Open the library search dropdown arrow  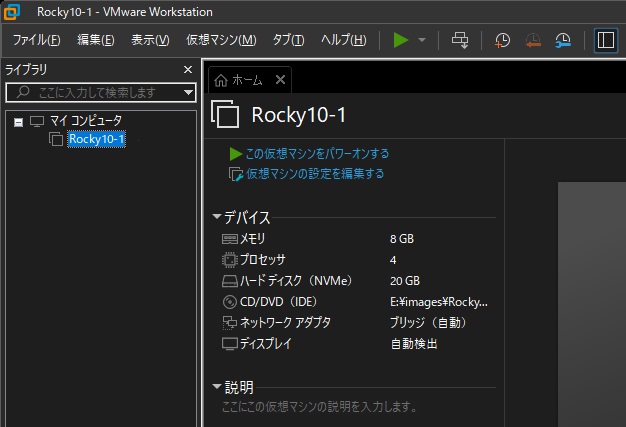point(188,93)
